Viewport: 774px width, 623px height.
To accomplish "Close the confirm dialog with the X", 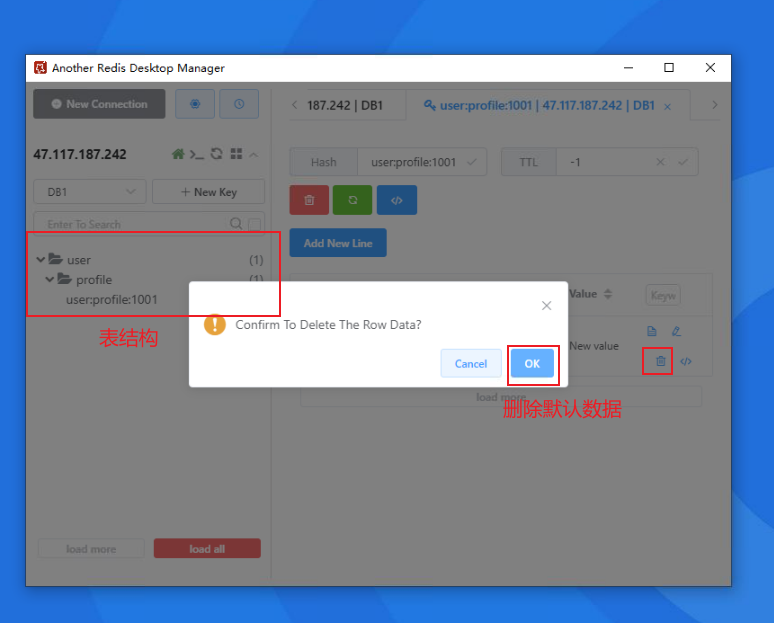I will point(546,306).
